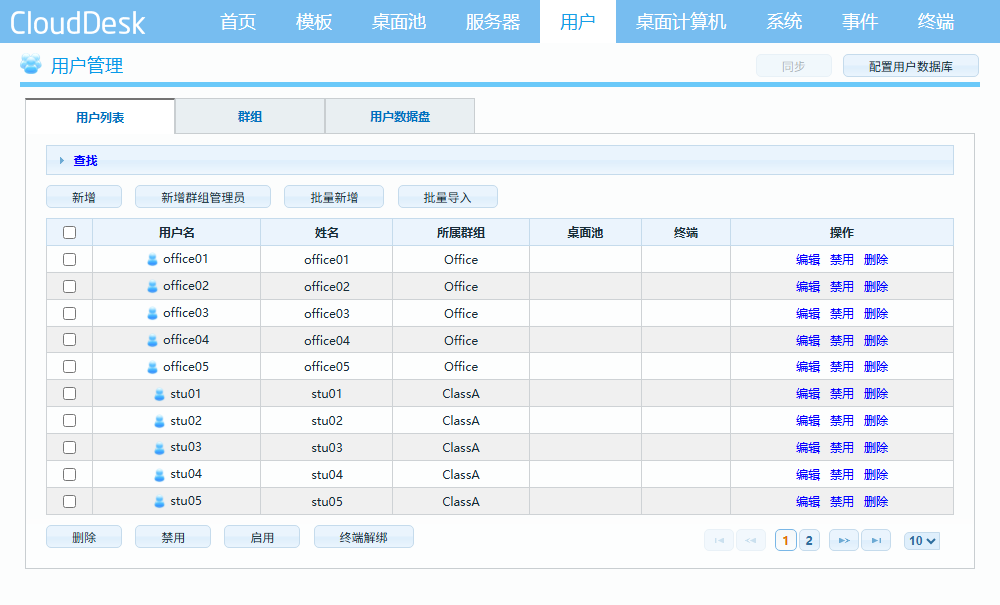
Task: Open the 系统 nav menu
Action: tap(784, 22)
